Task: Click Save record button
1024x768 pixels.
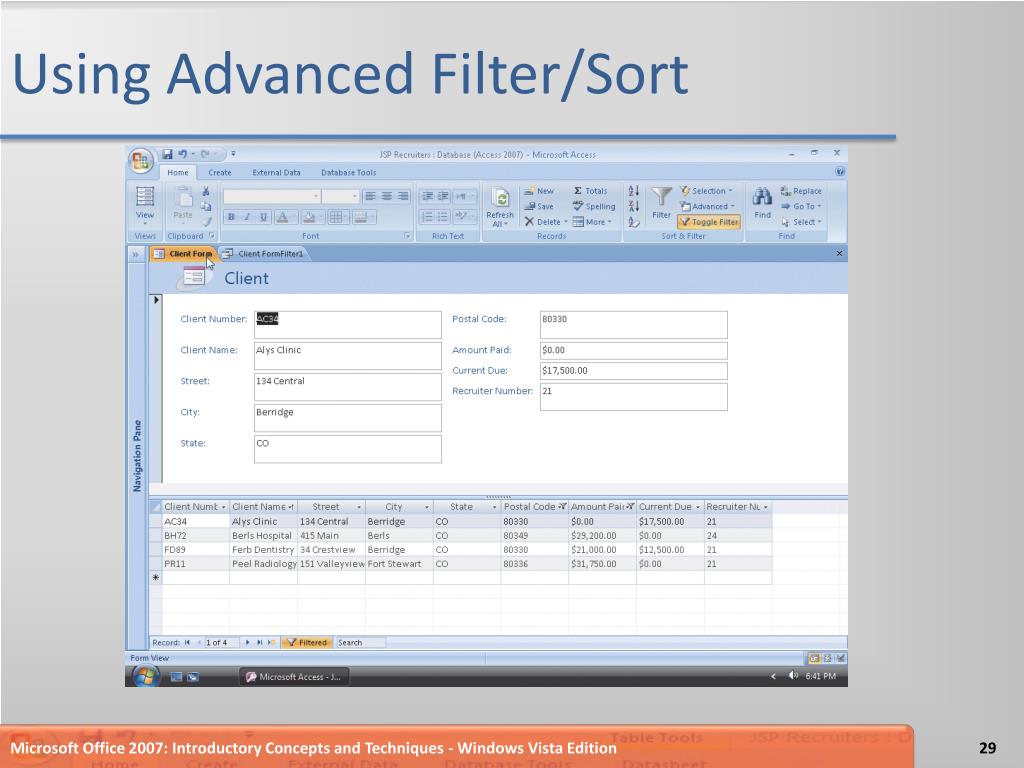Action: click(539, 206)
